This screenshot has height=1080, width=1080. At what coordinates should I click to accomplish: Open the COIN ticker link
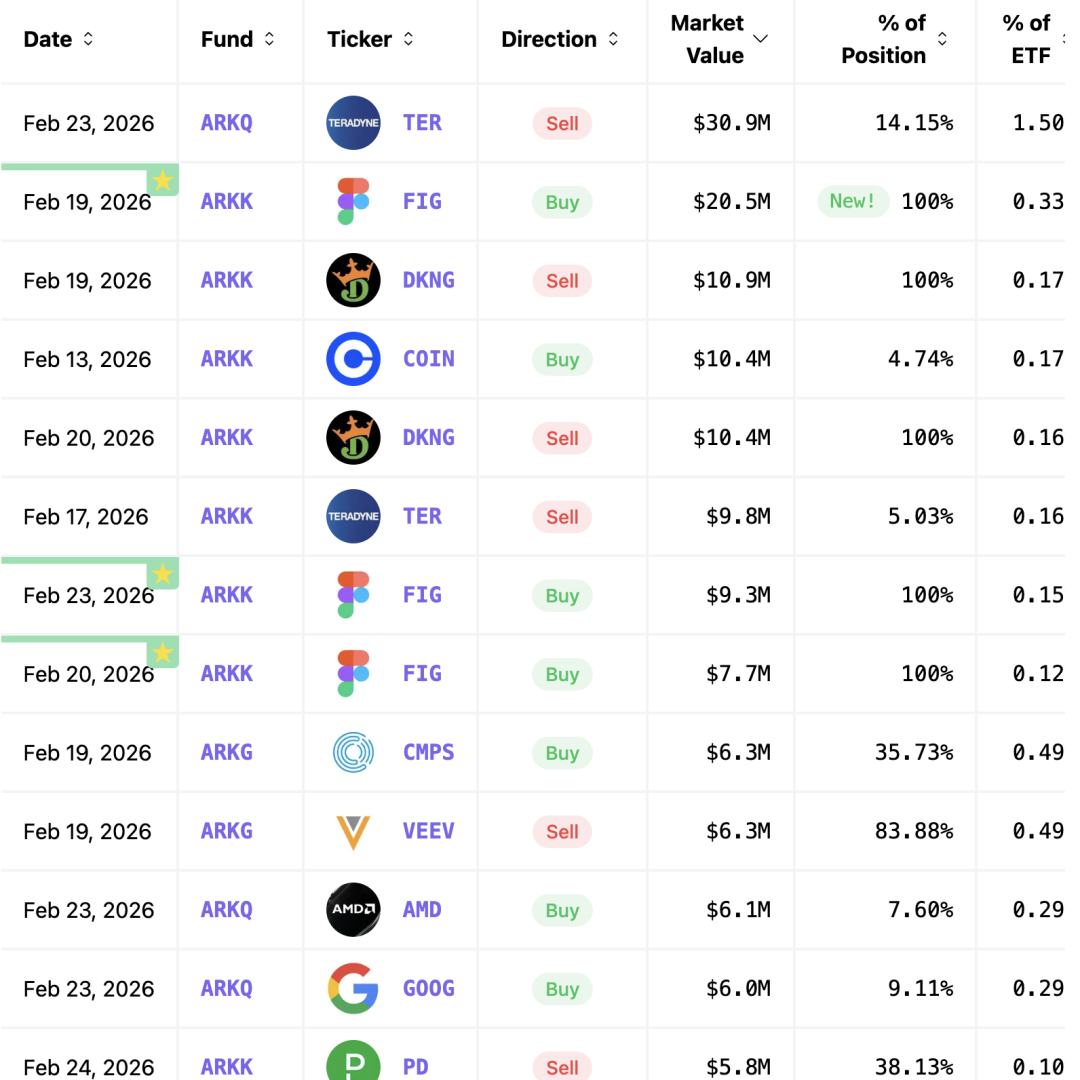(428, 359)
